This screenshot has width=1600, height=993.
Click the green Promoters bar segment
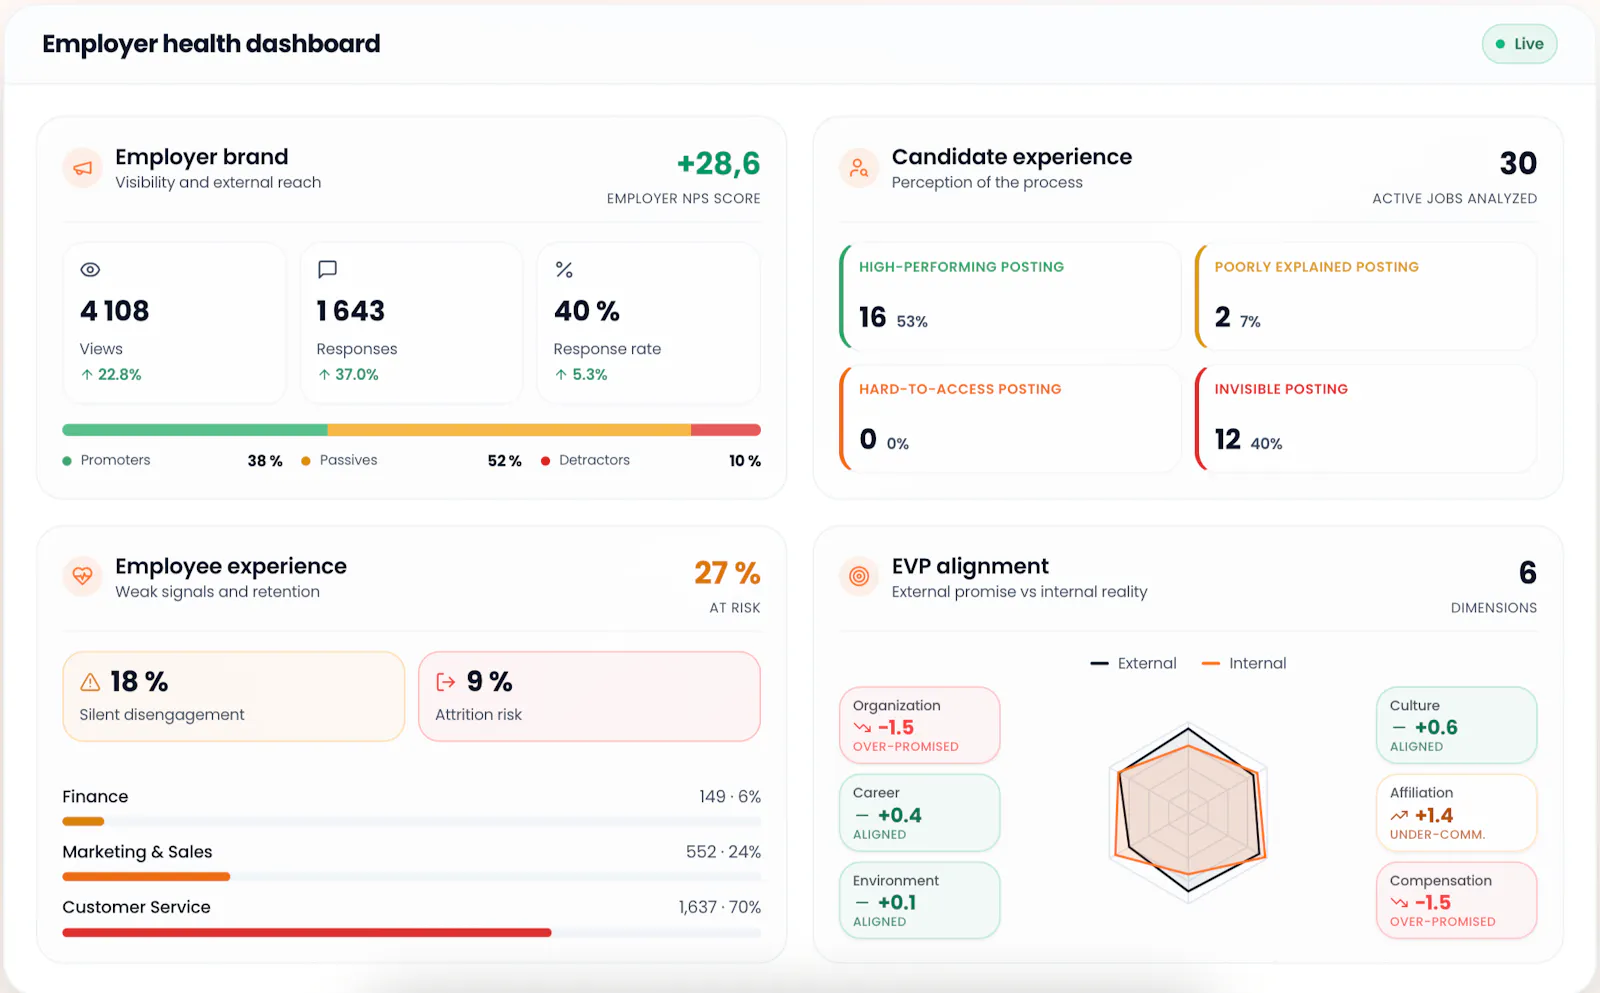(x=195, y=430)
